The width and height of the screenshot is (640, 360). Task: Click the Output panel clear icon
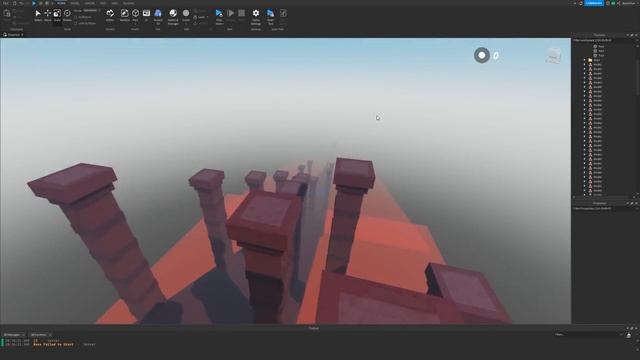(629, 335)
